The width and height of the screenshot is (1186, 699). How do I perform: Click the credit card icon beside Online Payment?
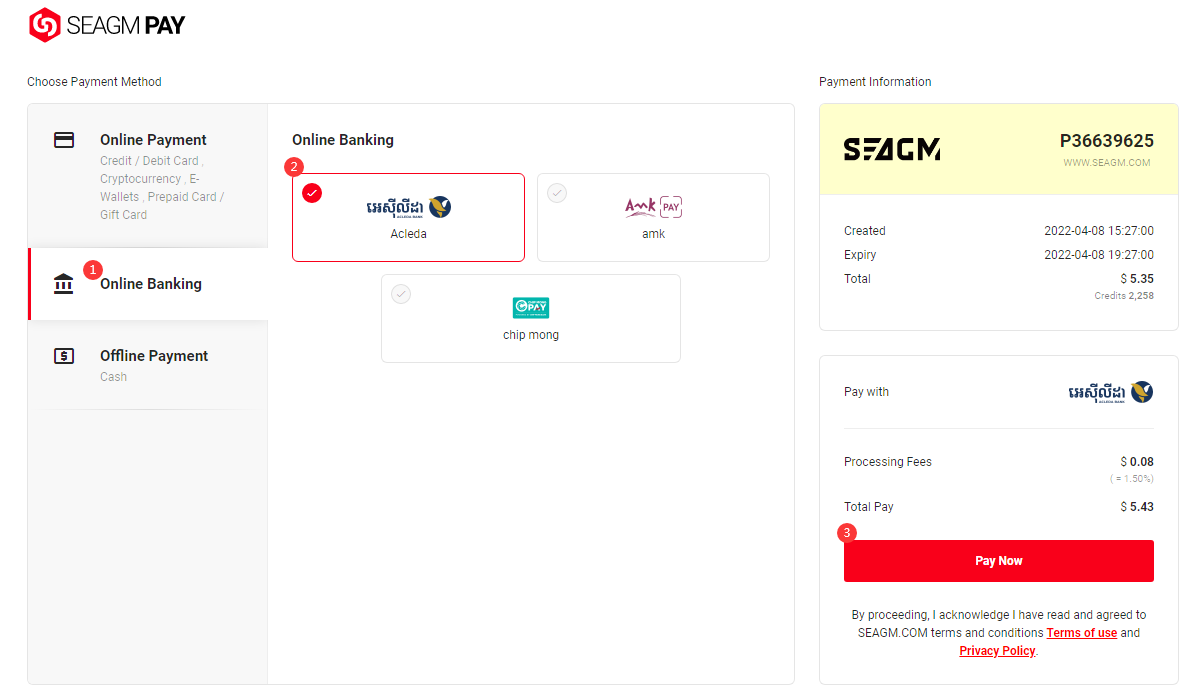tap(64, 140)
